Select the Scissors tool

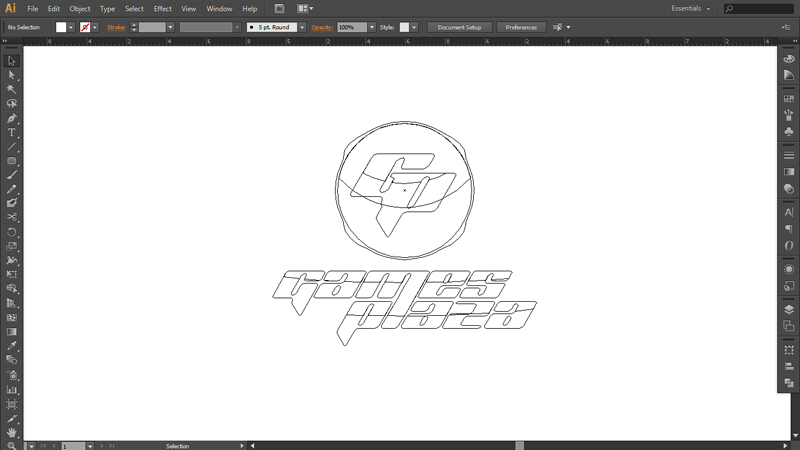12,217
